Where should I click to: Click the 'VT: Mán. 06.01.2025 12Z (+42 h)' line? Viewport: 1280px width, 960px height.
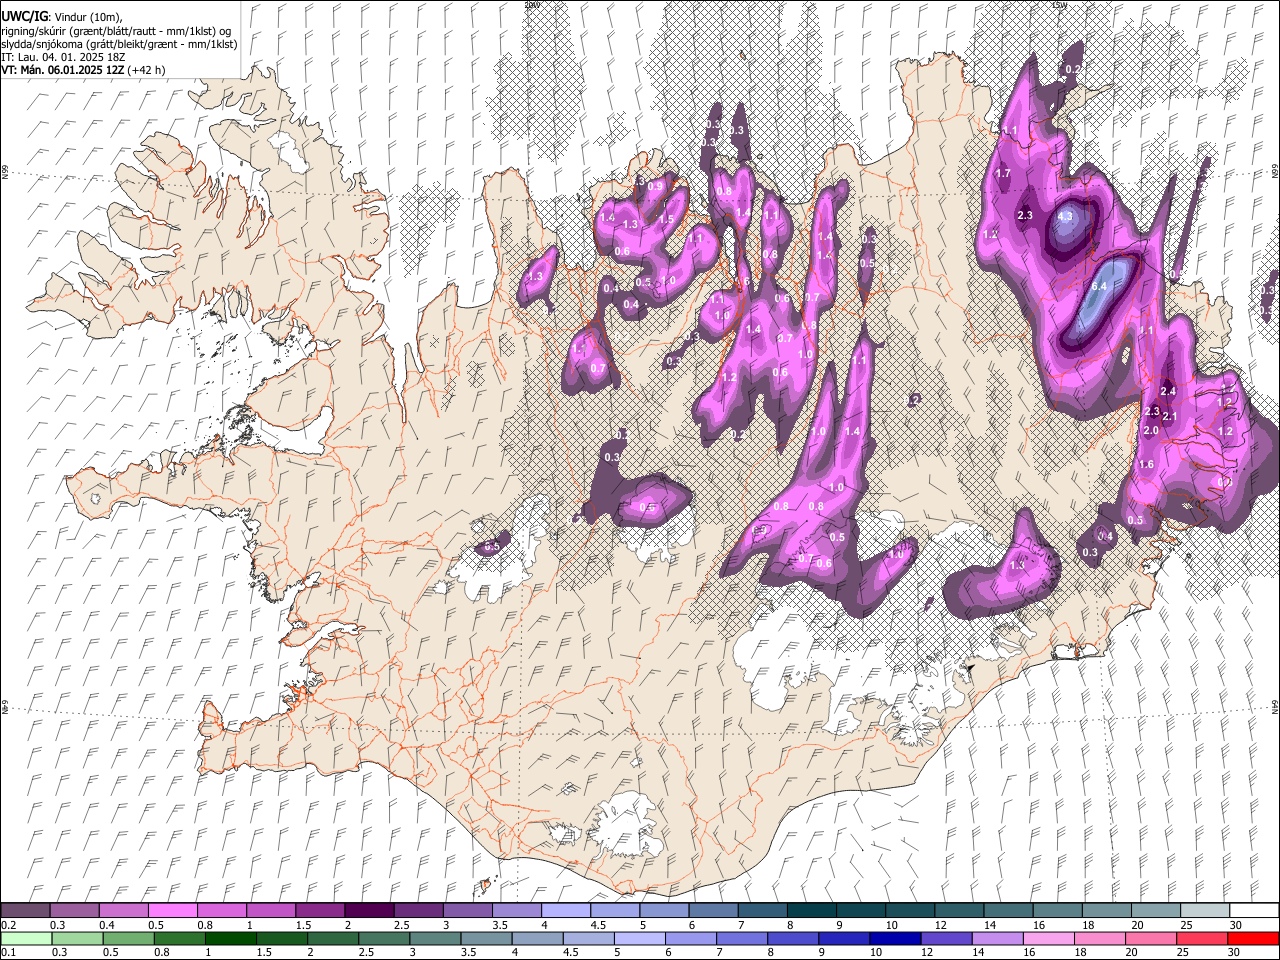pos(83,70)
